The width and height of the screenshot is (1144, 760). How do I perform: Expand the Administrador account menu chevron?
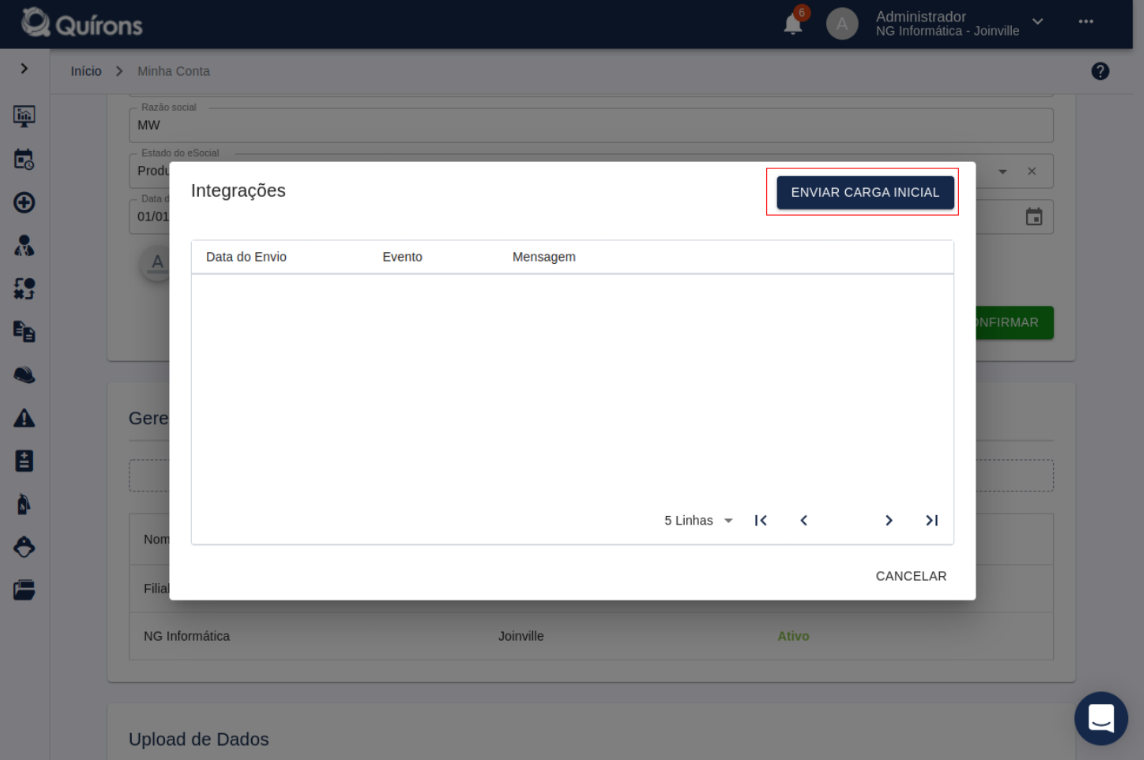(1037, 22)
